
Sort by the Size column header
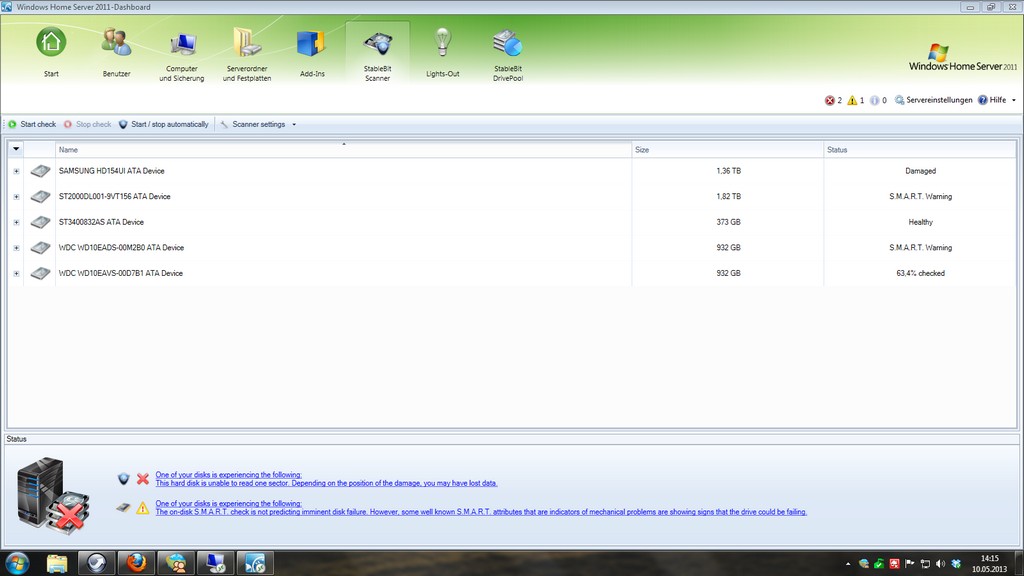tap(728, 150)
